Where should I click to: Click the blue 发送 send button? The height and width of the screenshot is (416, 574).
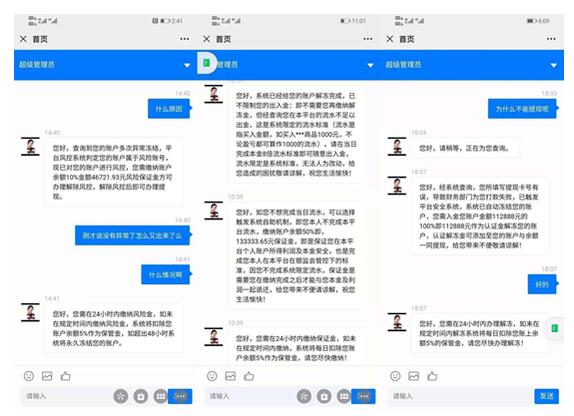(x=547, y=396)
